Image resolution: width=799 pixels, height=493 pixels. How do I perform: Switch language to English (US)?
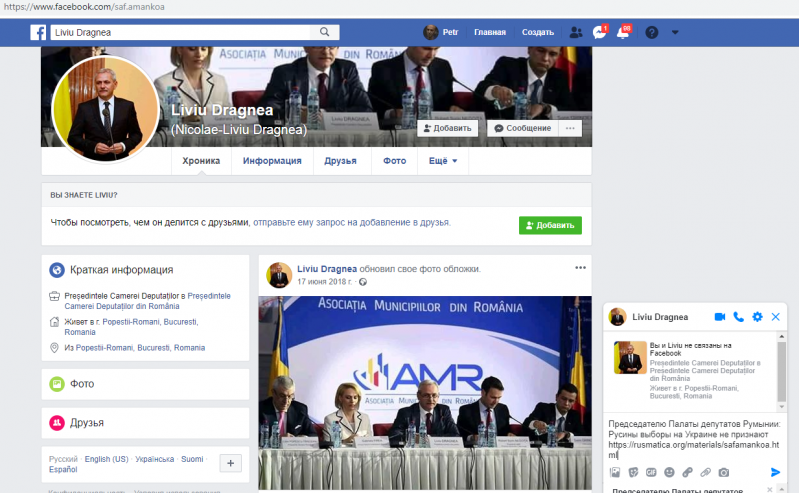[x=106, y=459]
